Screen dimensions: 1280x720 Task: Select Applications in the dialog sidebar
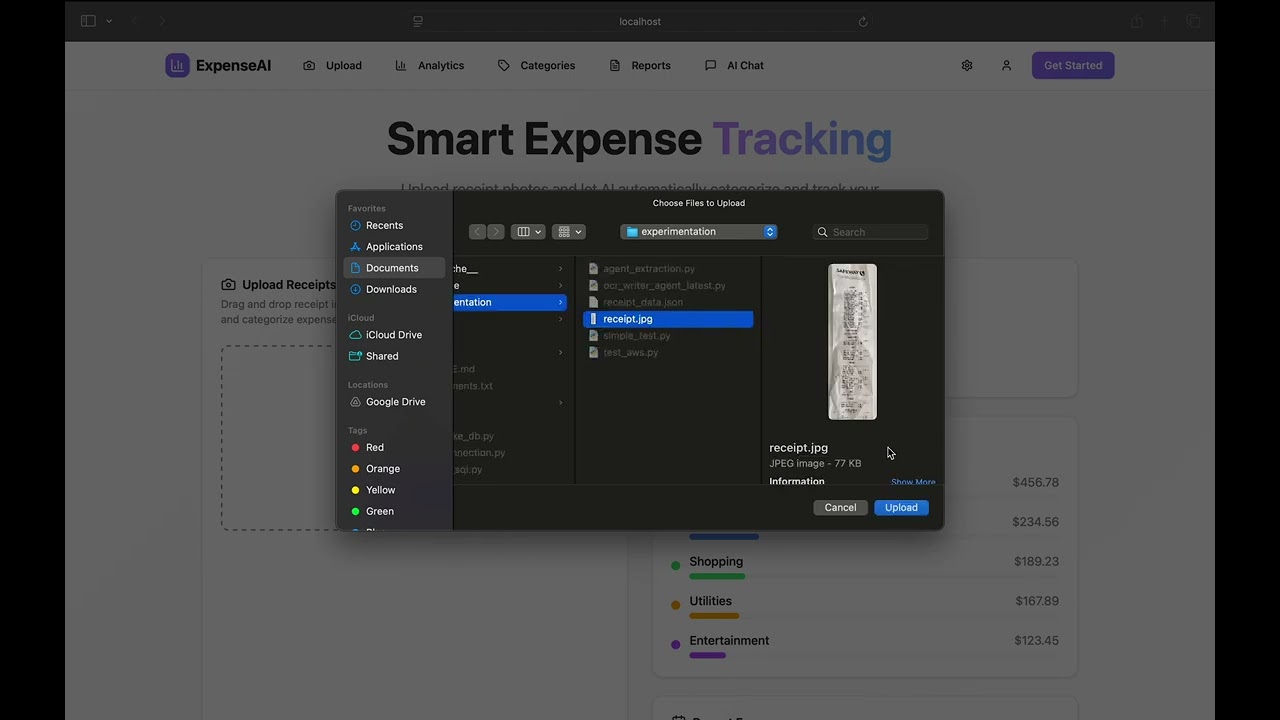coord(394,246)
